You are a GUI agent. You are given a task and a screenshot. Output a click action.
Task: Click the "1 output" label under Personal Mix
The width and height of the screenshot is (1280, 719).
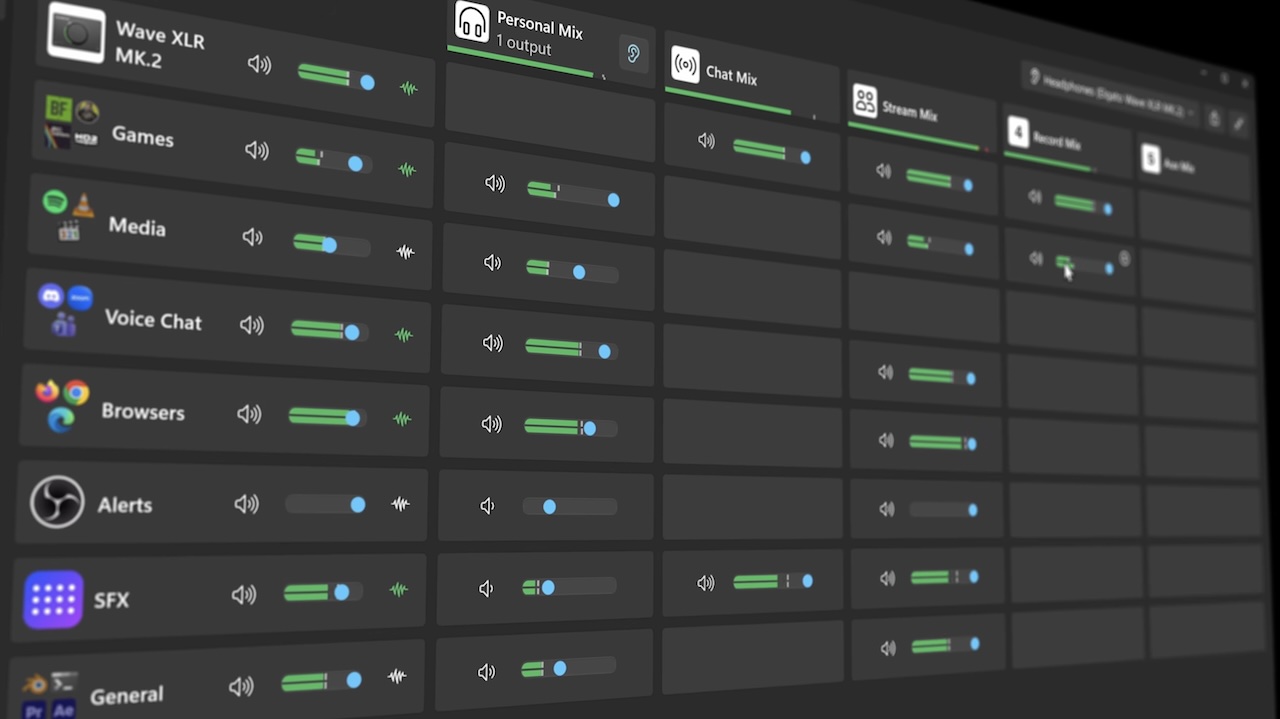tap(523, 46)
